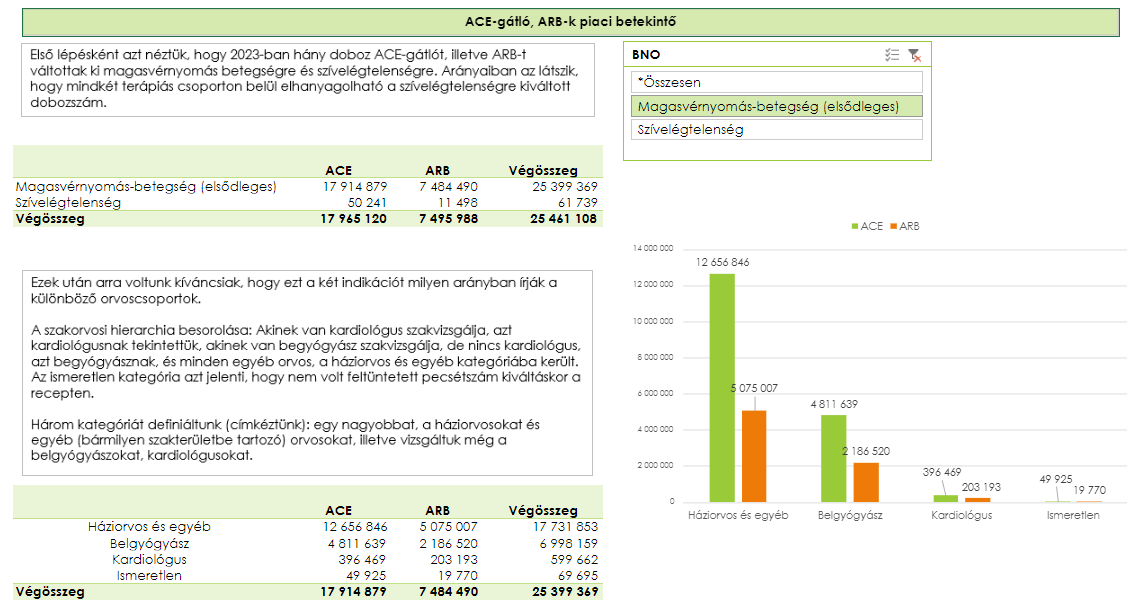The height and width of the screenshot is (607, 1127).
Task: Select the orange ARB bar for Belgyógyász
Action: (x=866, y=482)
